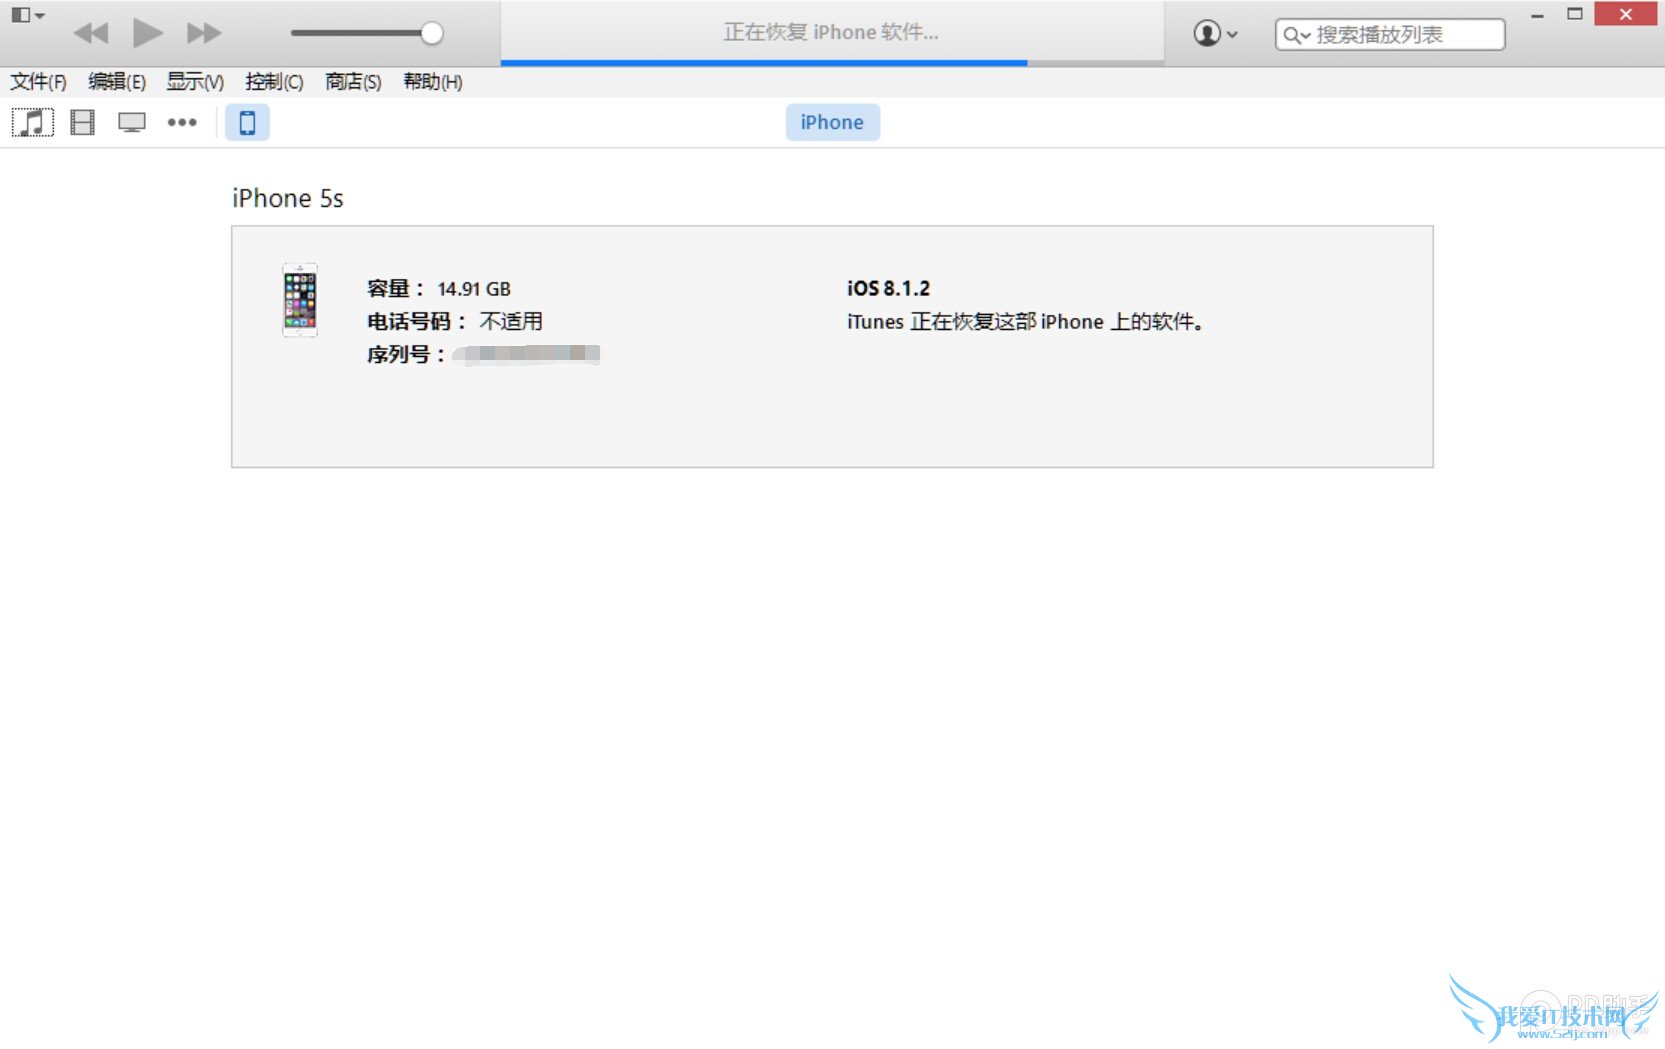Viewport: 1665px width, 1049px height.
Task: Click the 正在恢复 iPhone 软件 status title
Action: [x=831, y=32]
